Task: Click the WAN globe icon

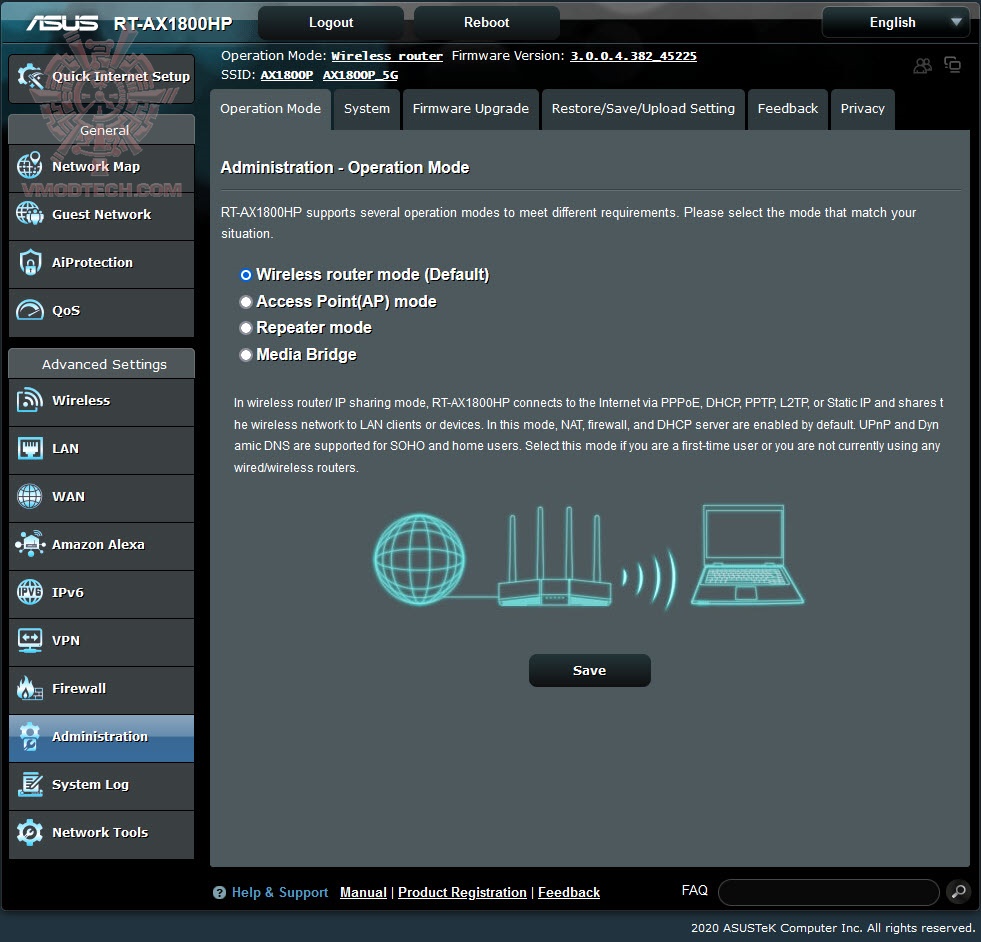Action: (x=29, y=496)
